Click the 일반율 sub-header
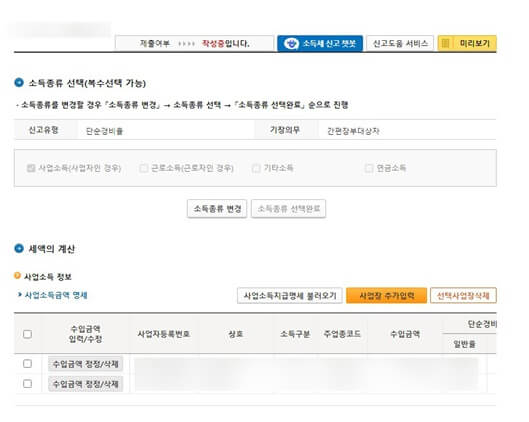Image resolution: width=529 pixels, height=422 pixels. tap(464, 344)
